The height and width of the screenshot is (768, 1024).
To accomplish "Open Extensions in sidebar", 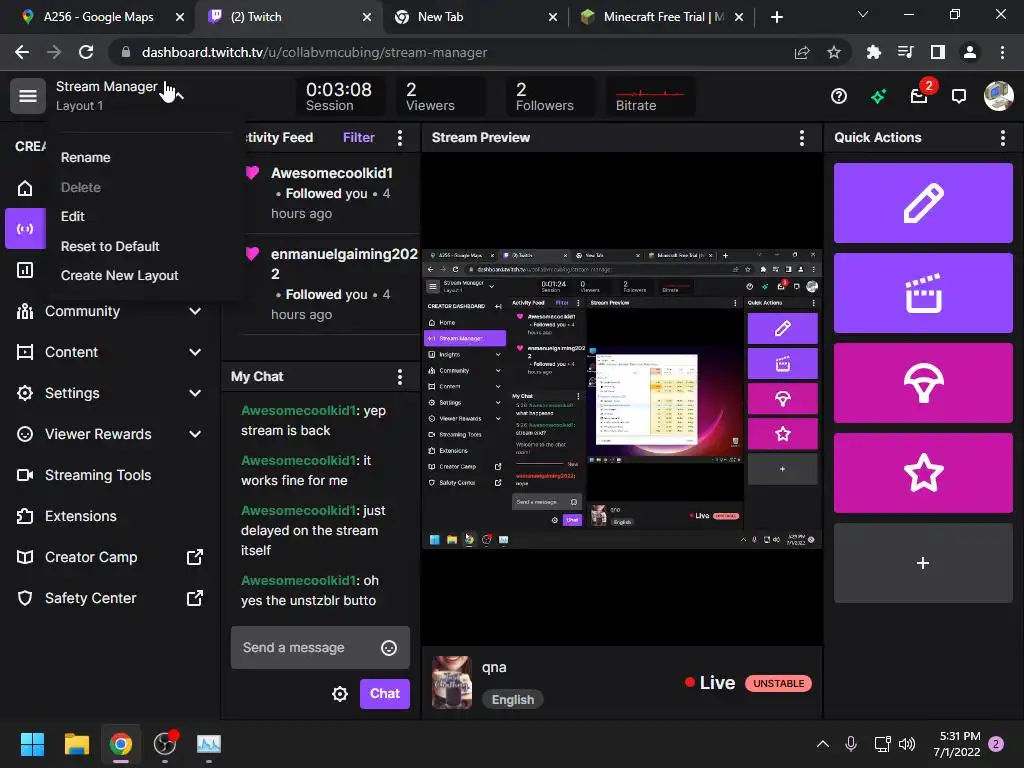I will 80,517.
